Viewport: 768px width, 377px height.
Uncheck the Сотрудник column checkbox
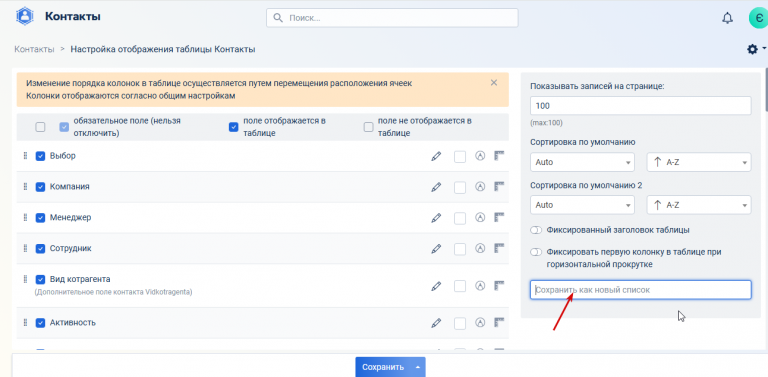40,249
